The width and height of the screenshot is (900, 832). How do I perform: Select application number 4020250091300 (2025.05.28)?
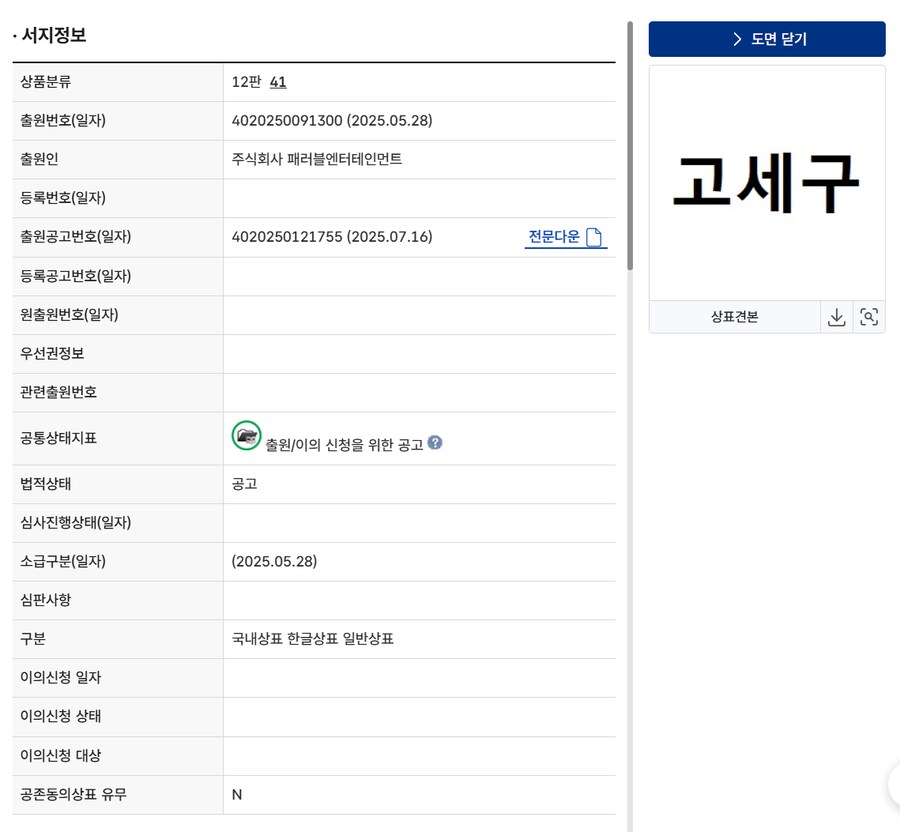332,120
